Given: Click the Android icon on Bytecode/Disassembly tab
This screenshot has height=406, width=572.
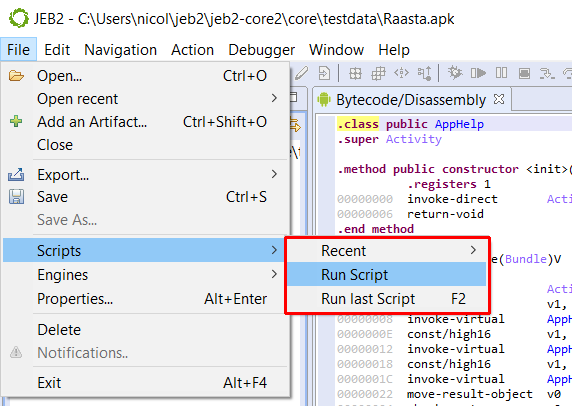Looking at the screenshot, I should coord(324,99).
